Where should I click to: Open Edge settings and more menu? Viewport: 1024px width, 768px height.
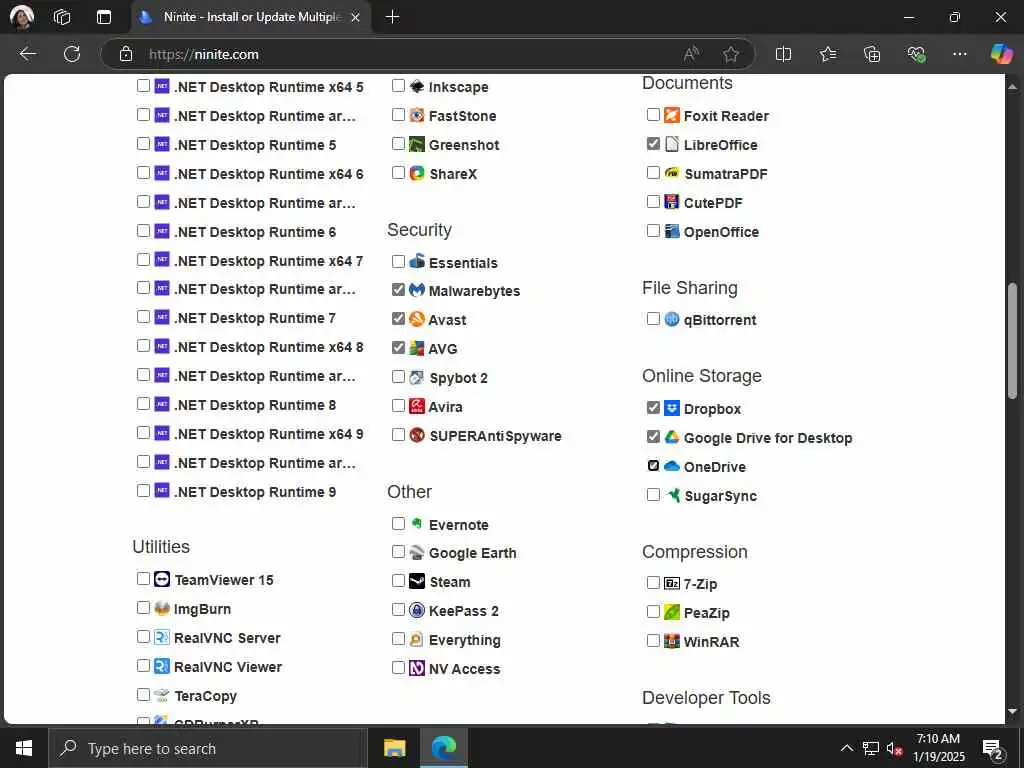(x=959, y=54)
